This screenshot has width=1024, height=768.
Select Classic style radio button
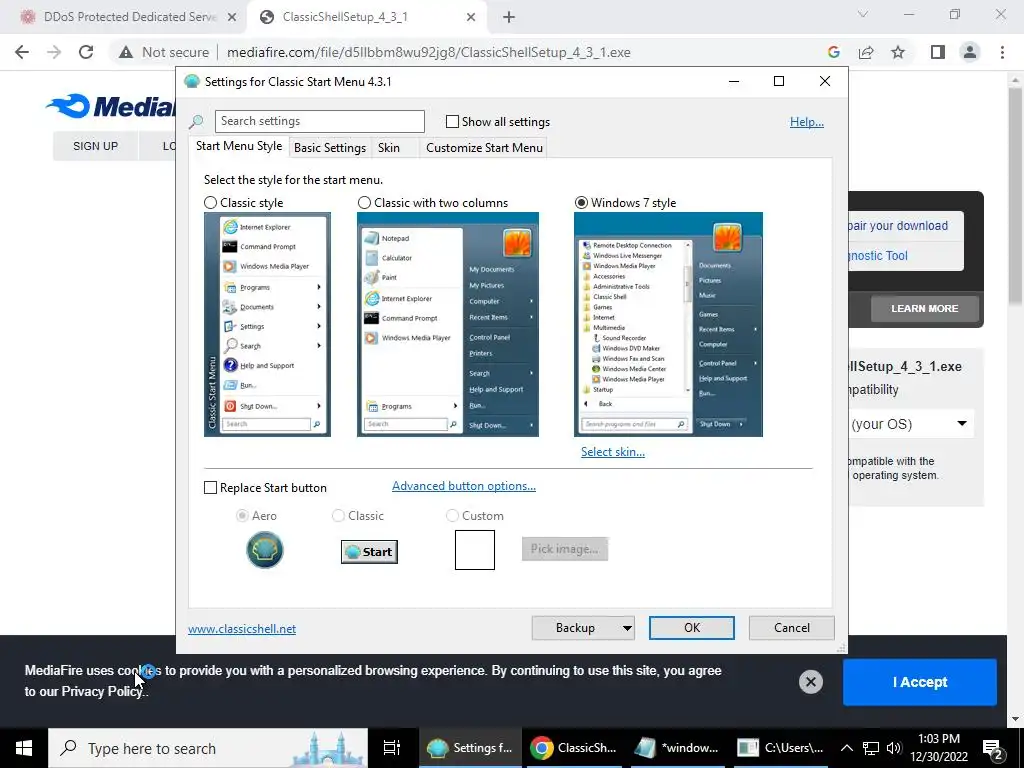point(210,202)
